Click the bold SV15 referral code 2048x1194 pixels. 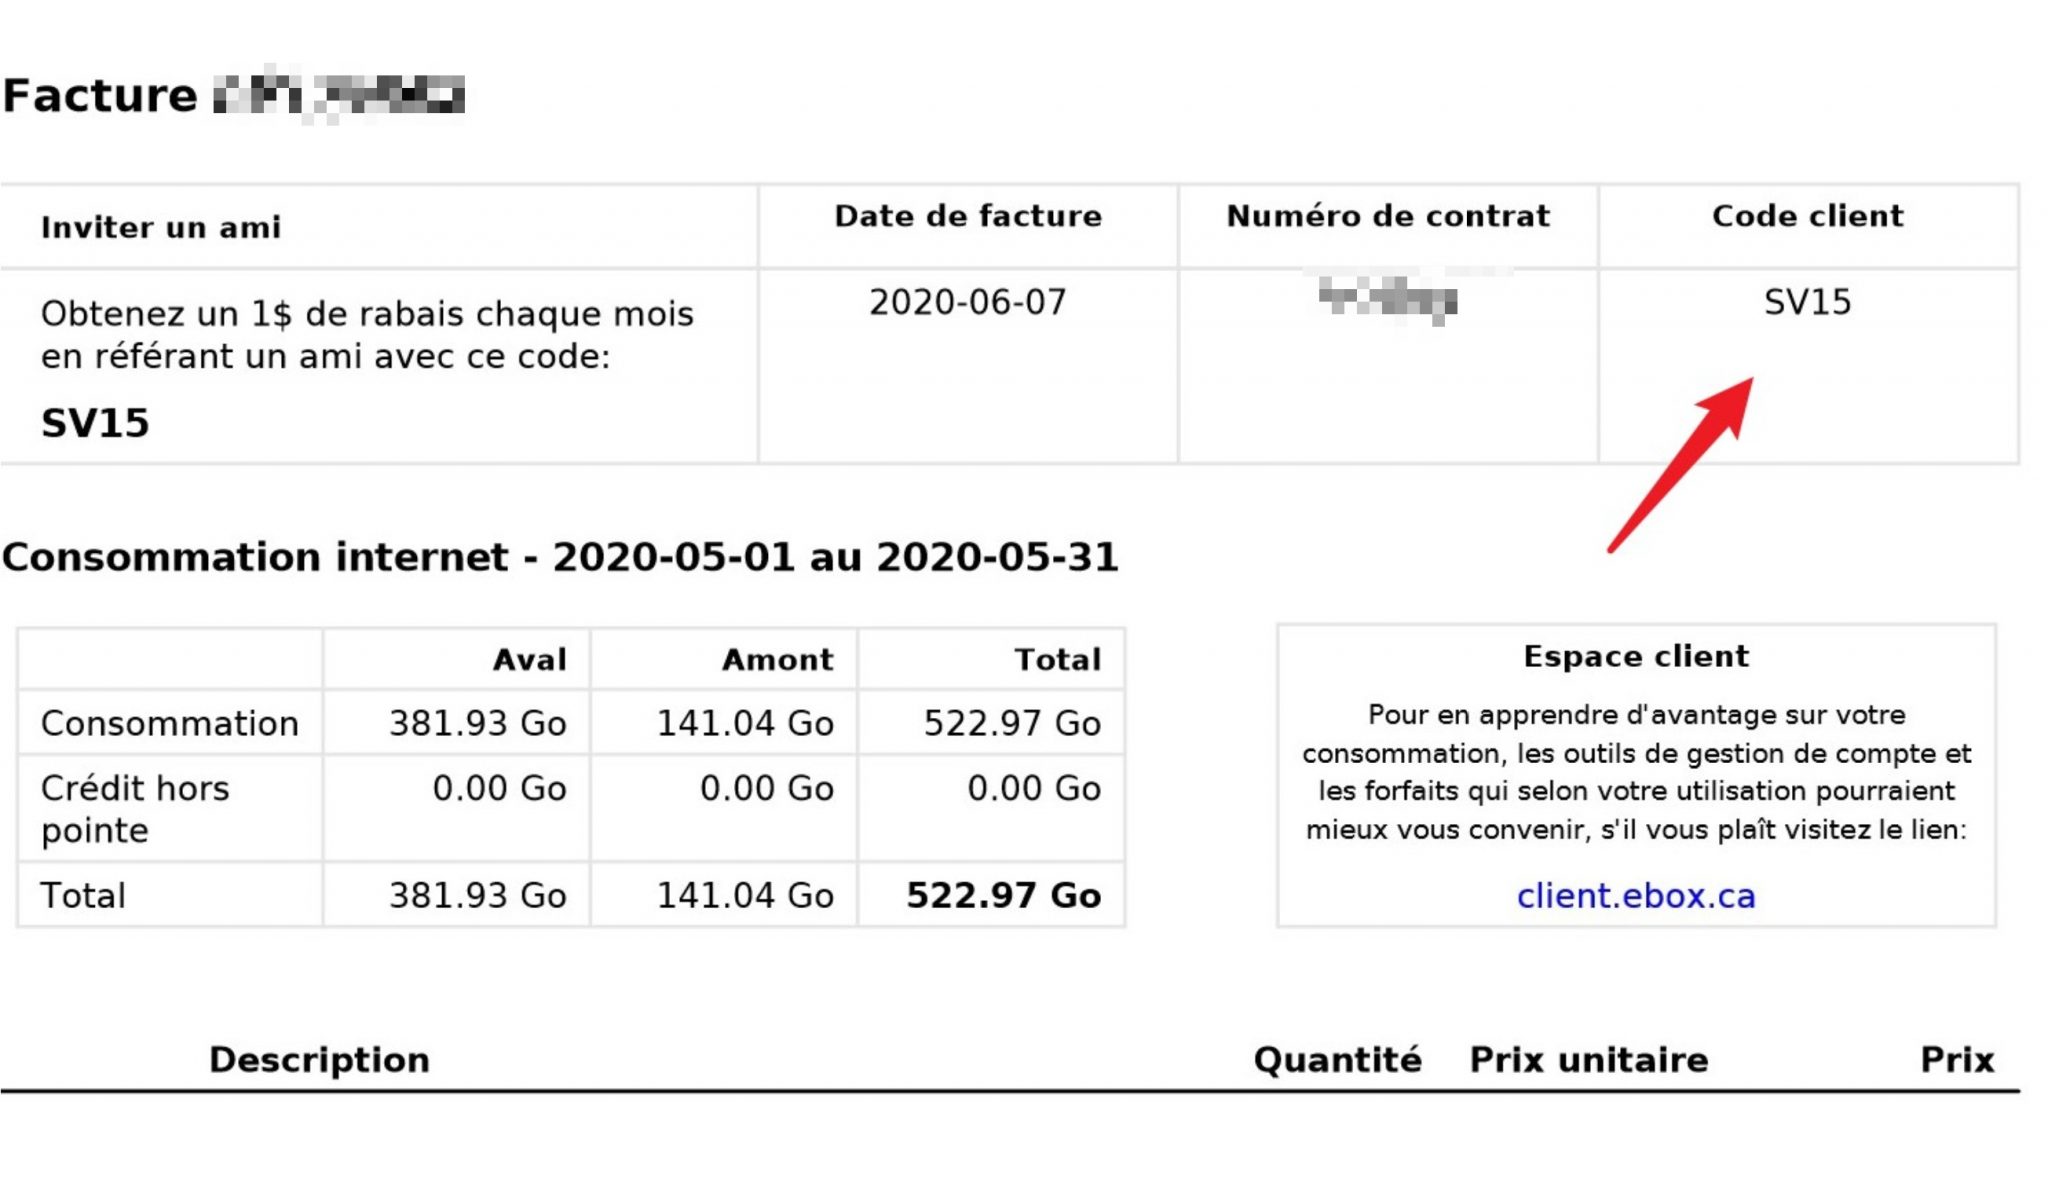pos(95,423)
